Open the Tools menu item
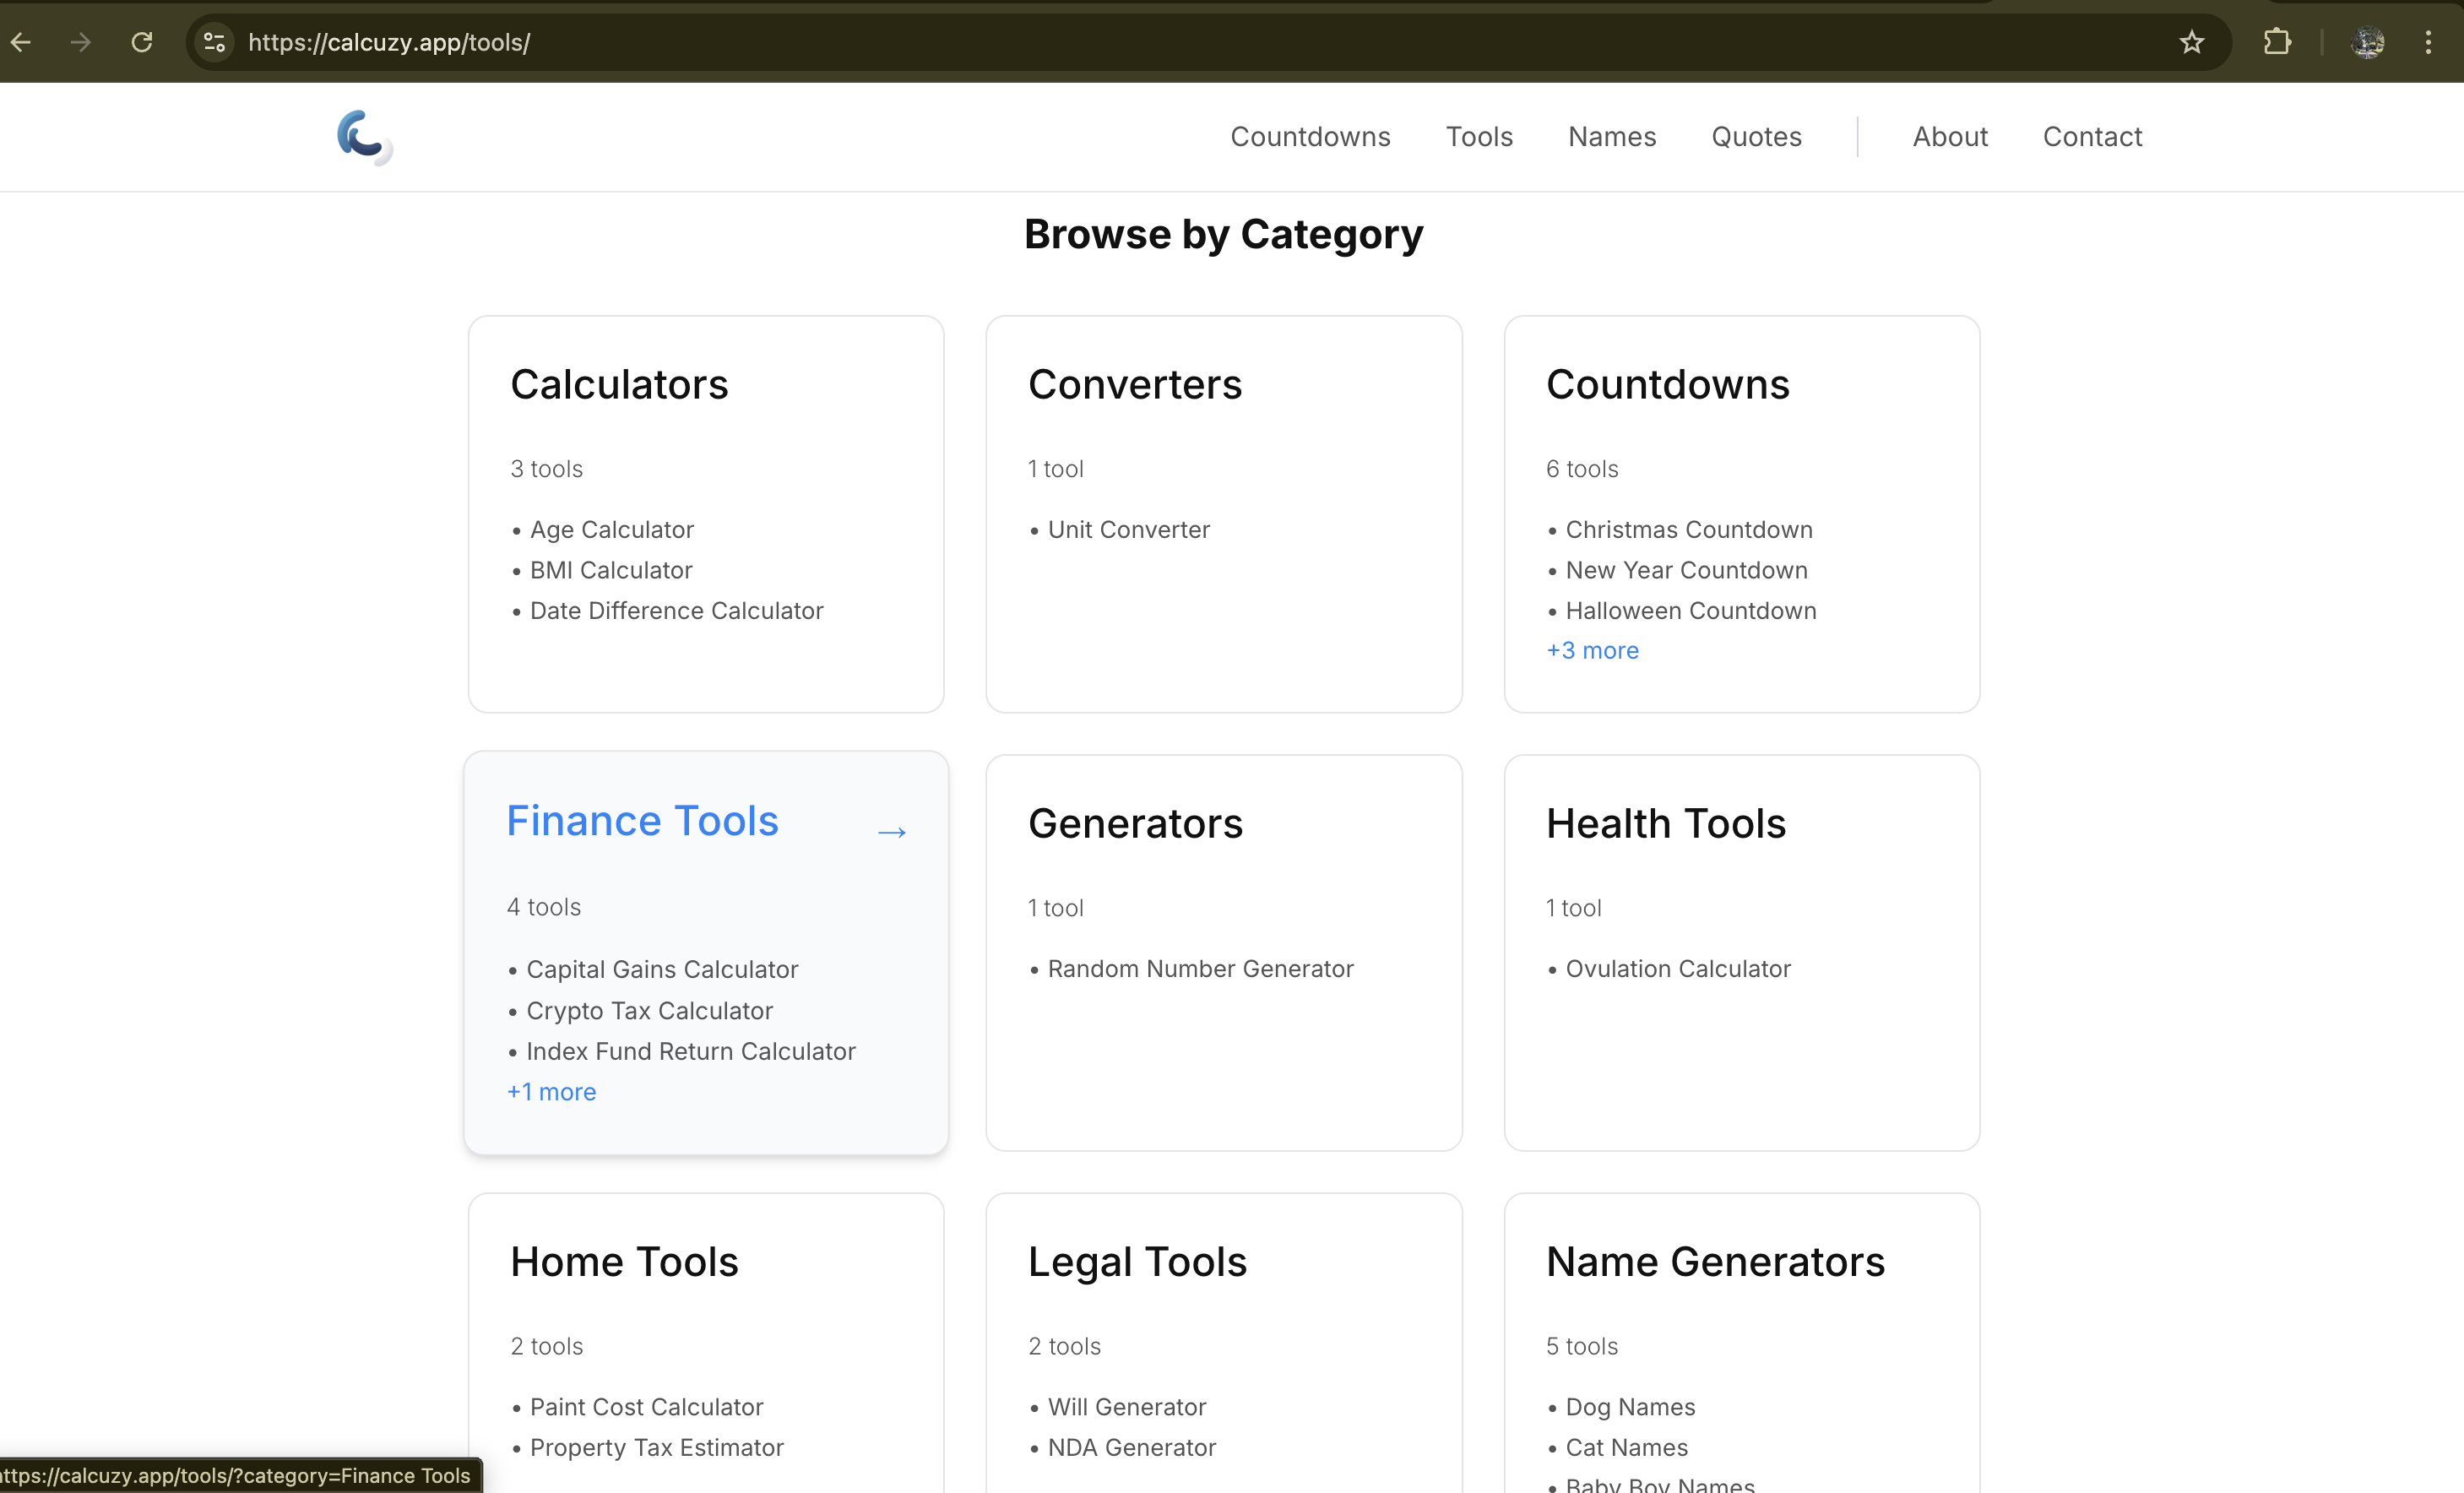Viewport: 2464px width, 1493px height. [x=1479, y=137]
